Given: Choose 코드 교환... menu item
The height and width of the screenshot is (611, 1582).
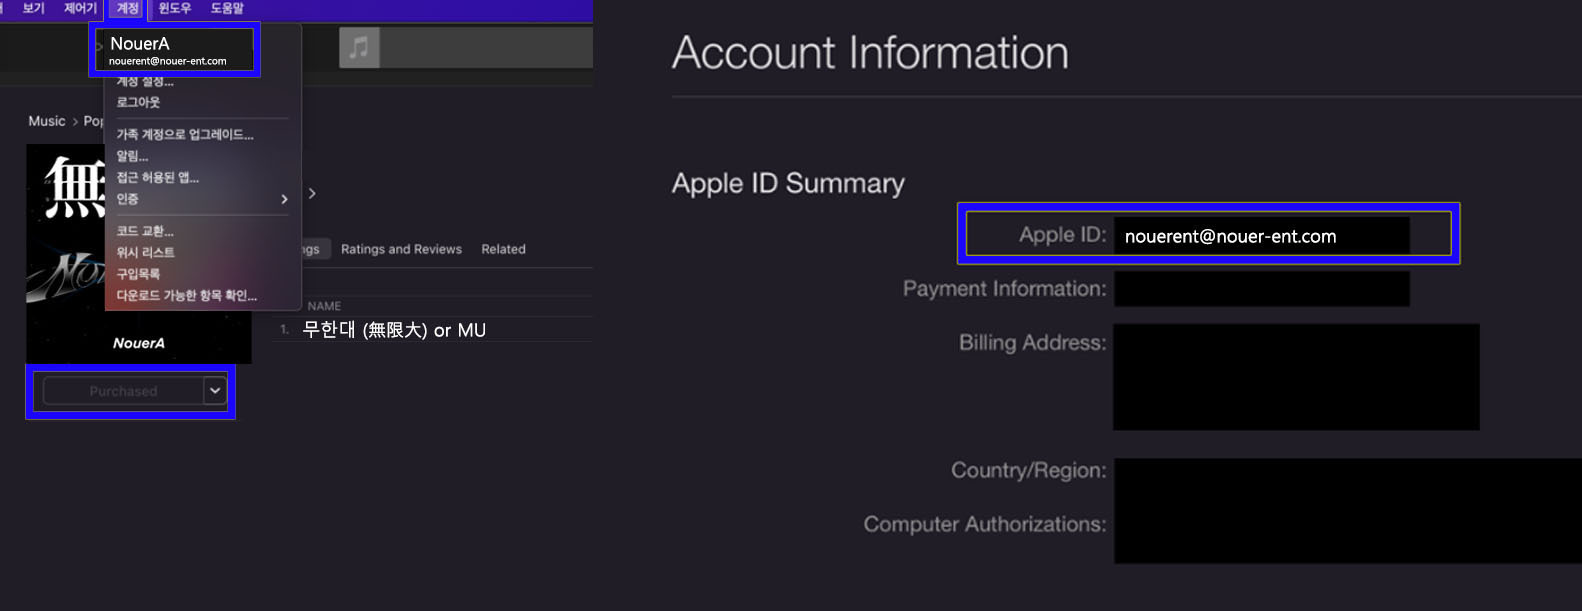Looking at the screenshot, I should coord(145,231).
